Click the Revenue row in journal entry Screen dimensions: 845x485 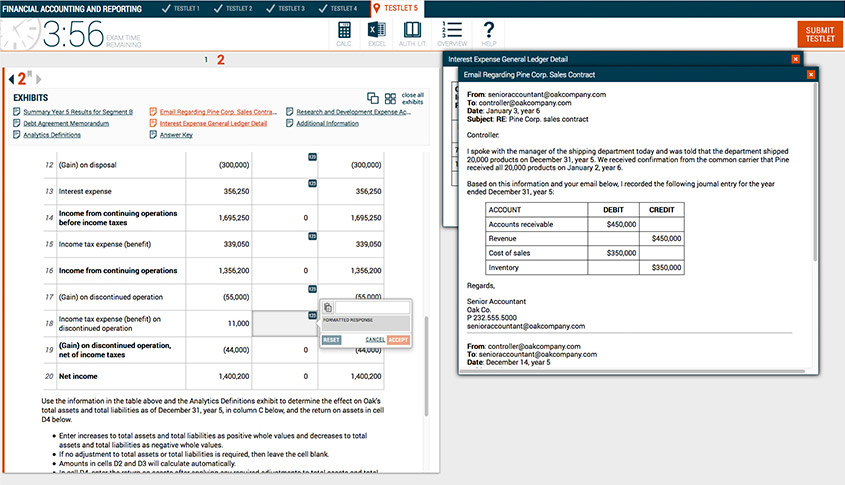(585, 238)
